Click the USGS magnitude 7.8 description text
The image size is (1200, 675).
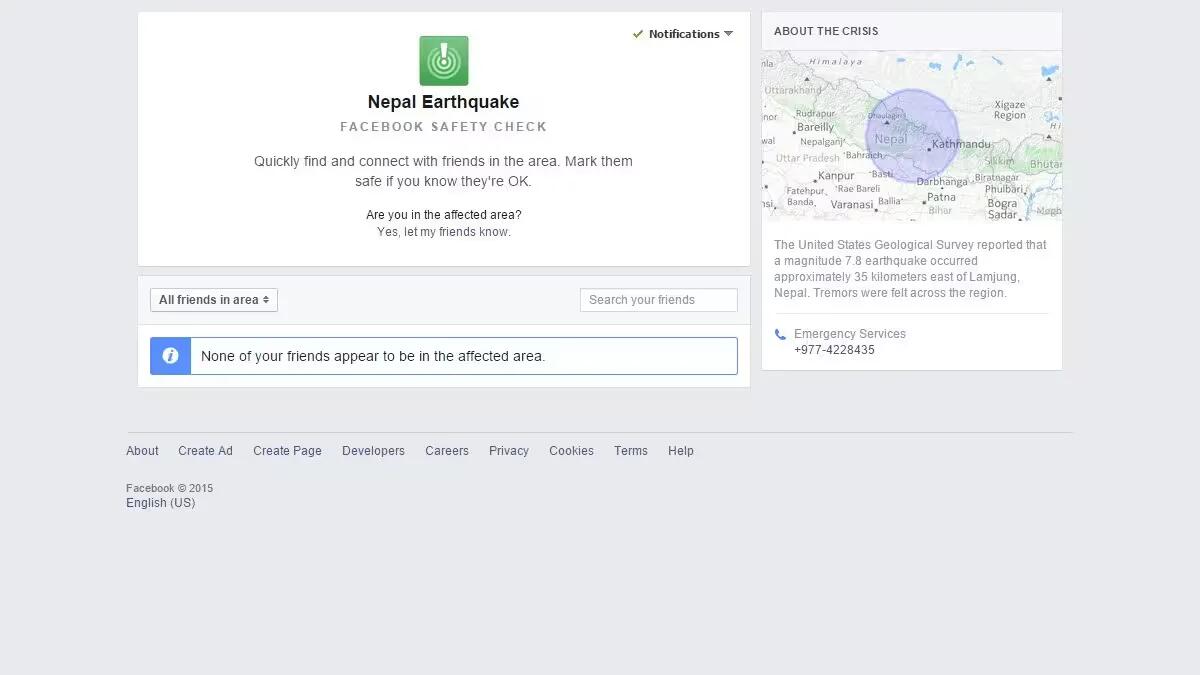tap(911, 269)
